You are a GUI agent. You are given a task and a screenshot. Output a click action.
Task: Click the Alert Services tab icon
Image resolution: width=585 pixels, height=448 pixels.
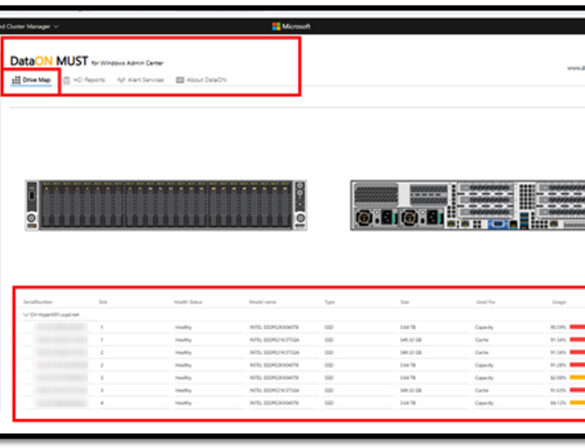[x=121, y=80]
